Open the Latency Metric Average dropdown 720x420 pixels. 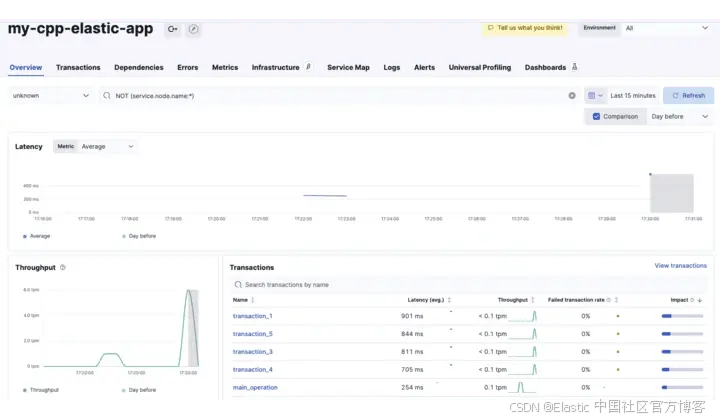pyautogui.click(x=107, y=146)
